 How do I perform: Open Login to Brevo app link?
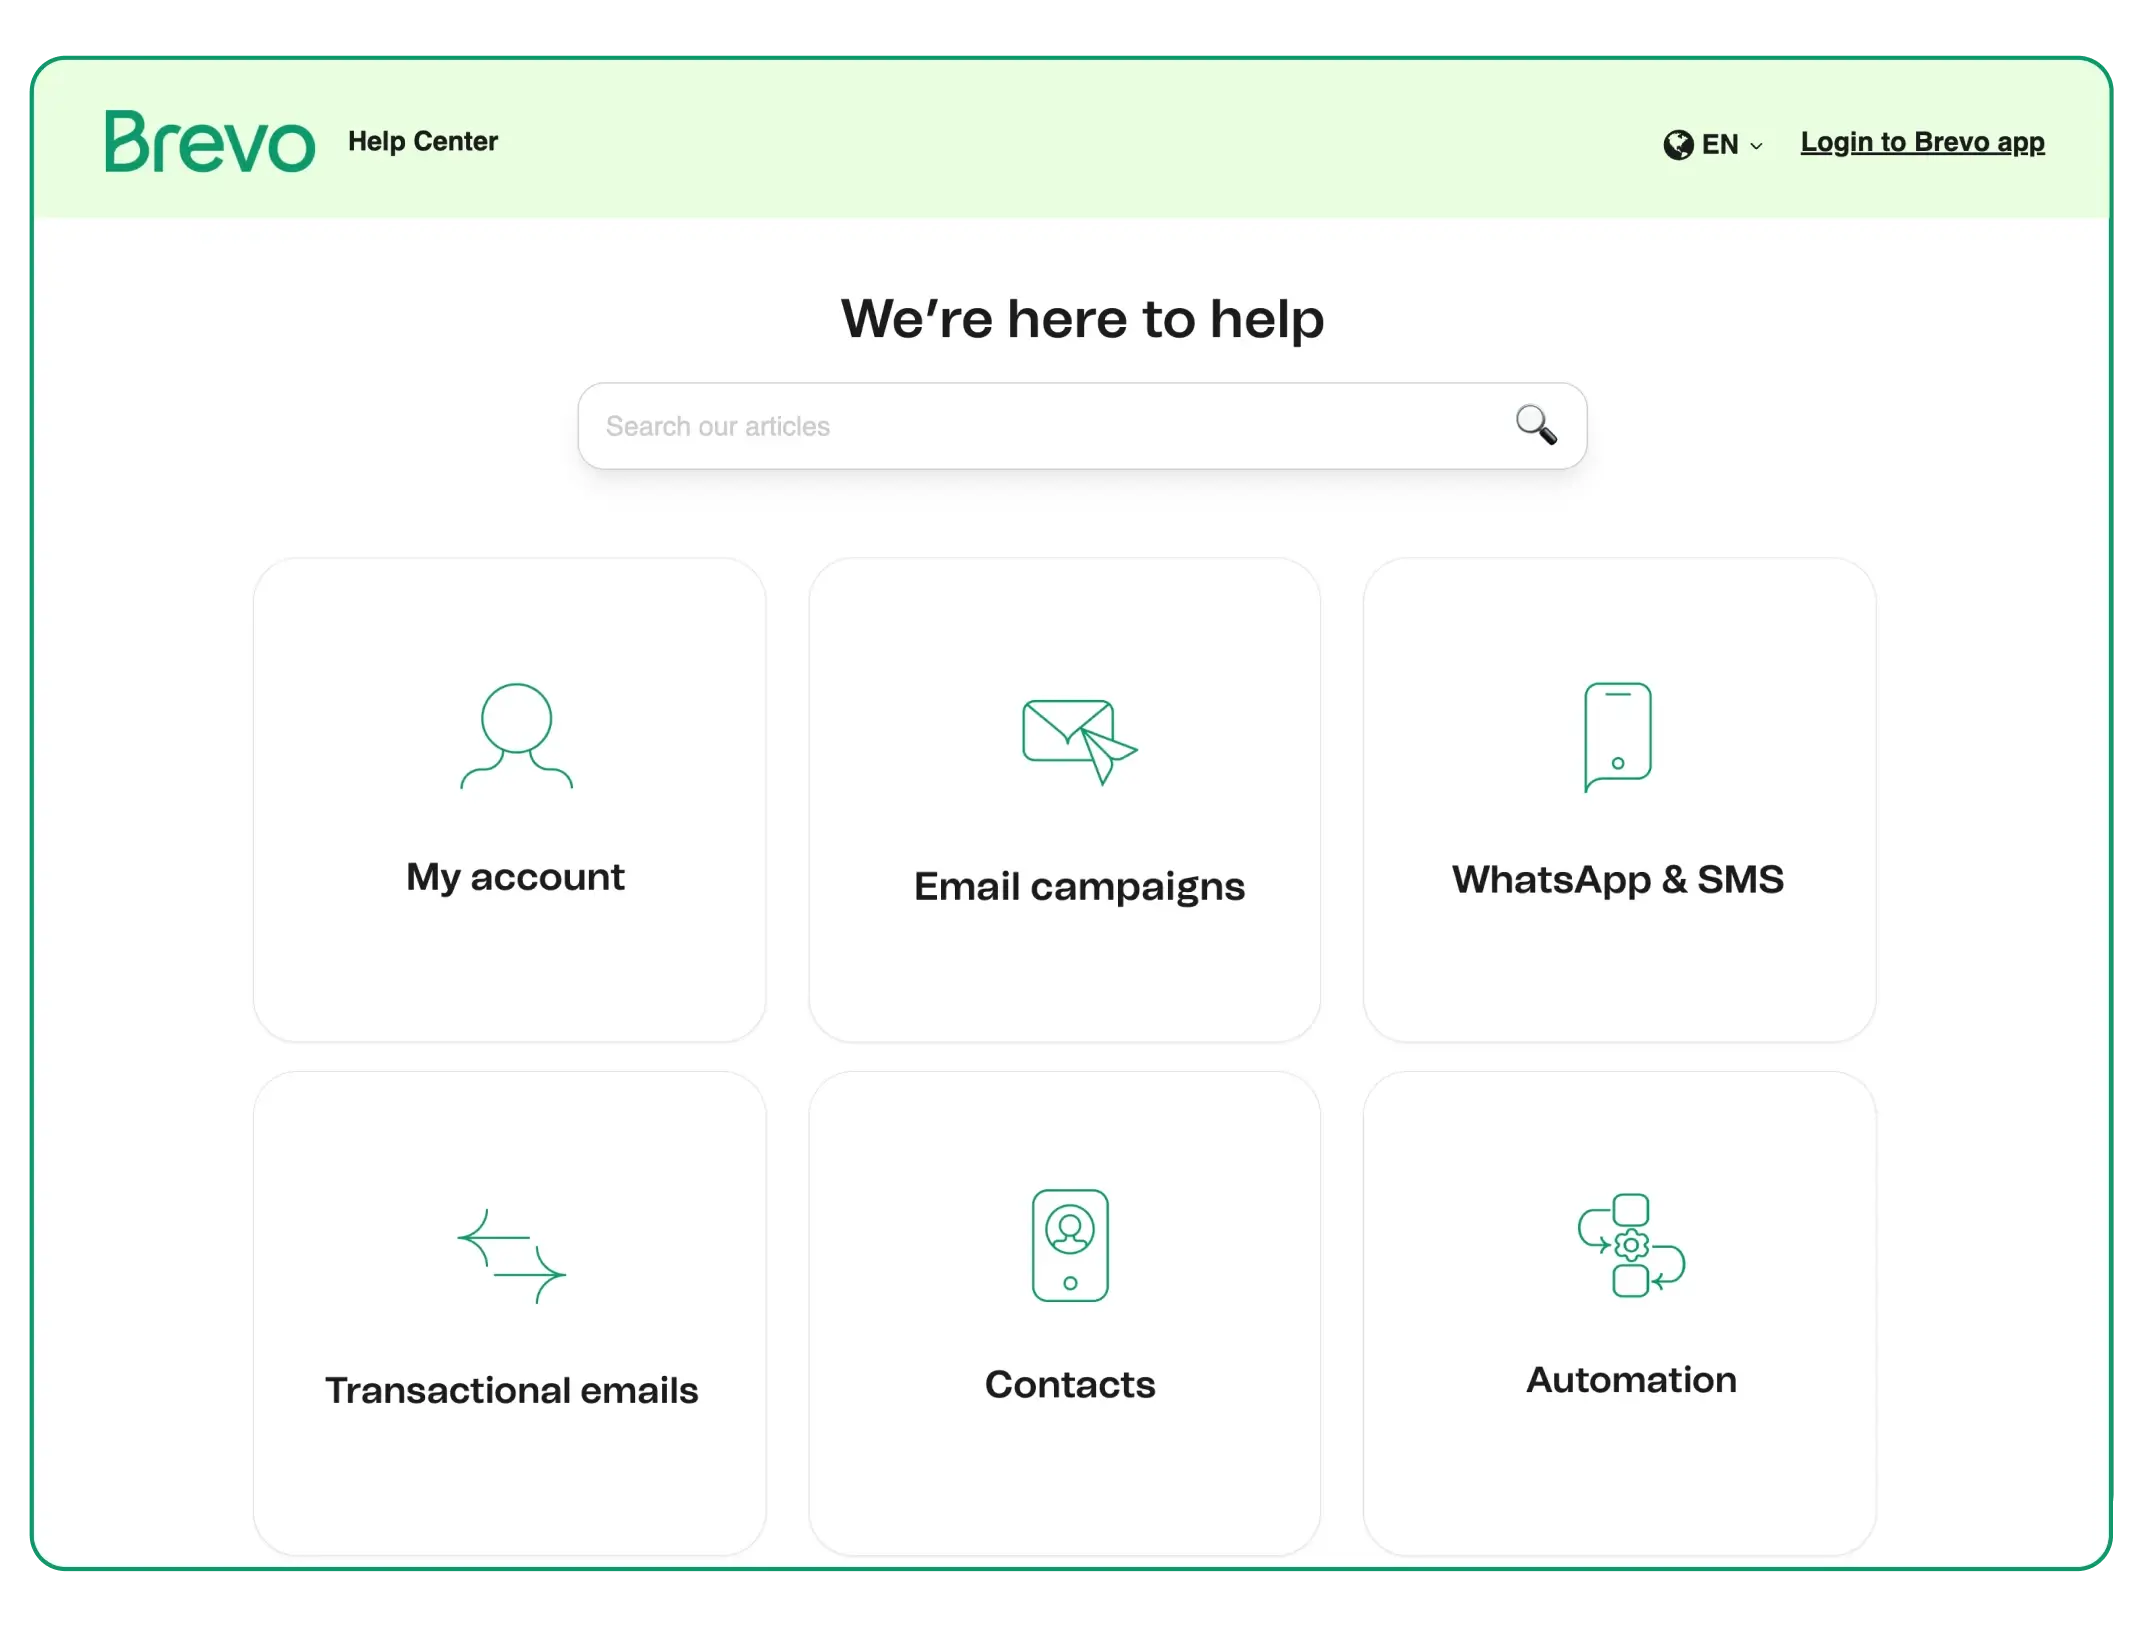coord(1922,142)
